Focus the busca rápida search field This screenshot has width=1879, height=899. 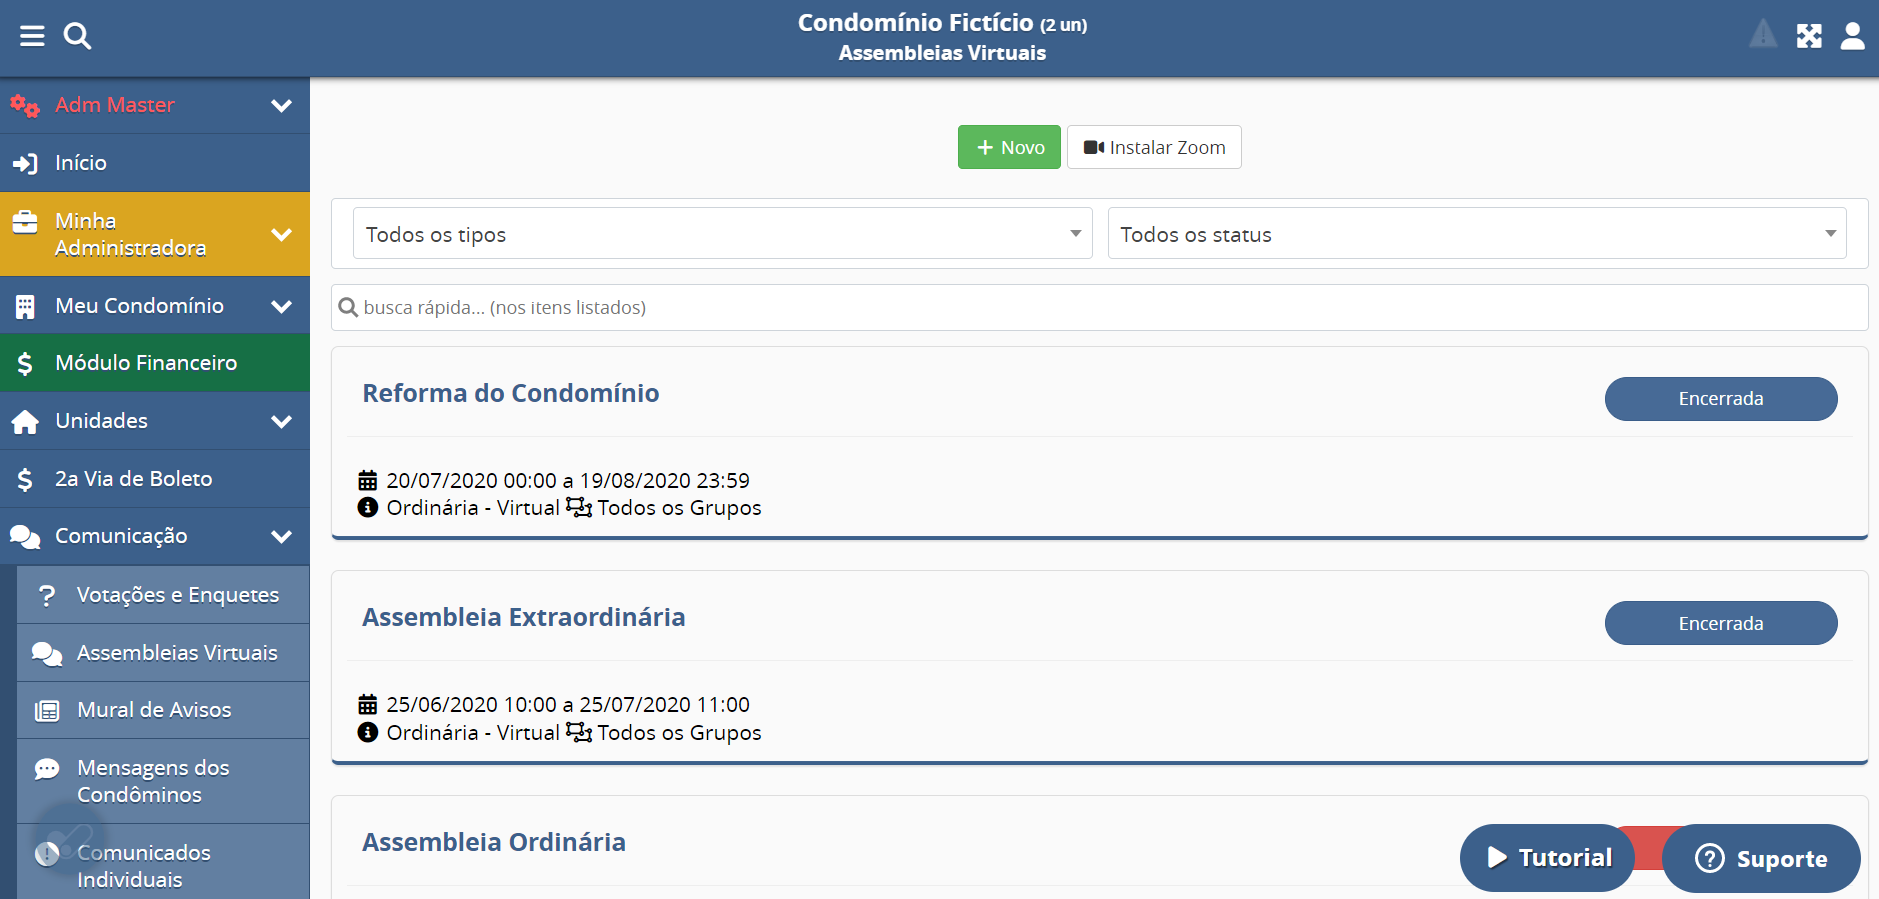point(1100,308)
